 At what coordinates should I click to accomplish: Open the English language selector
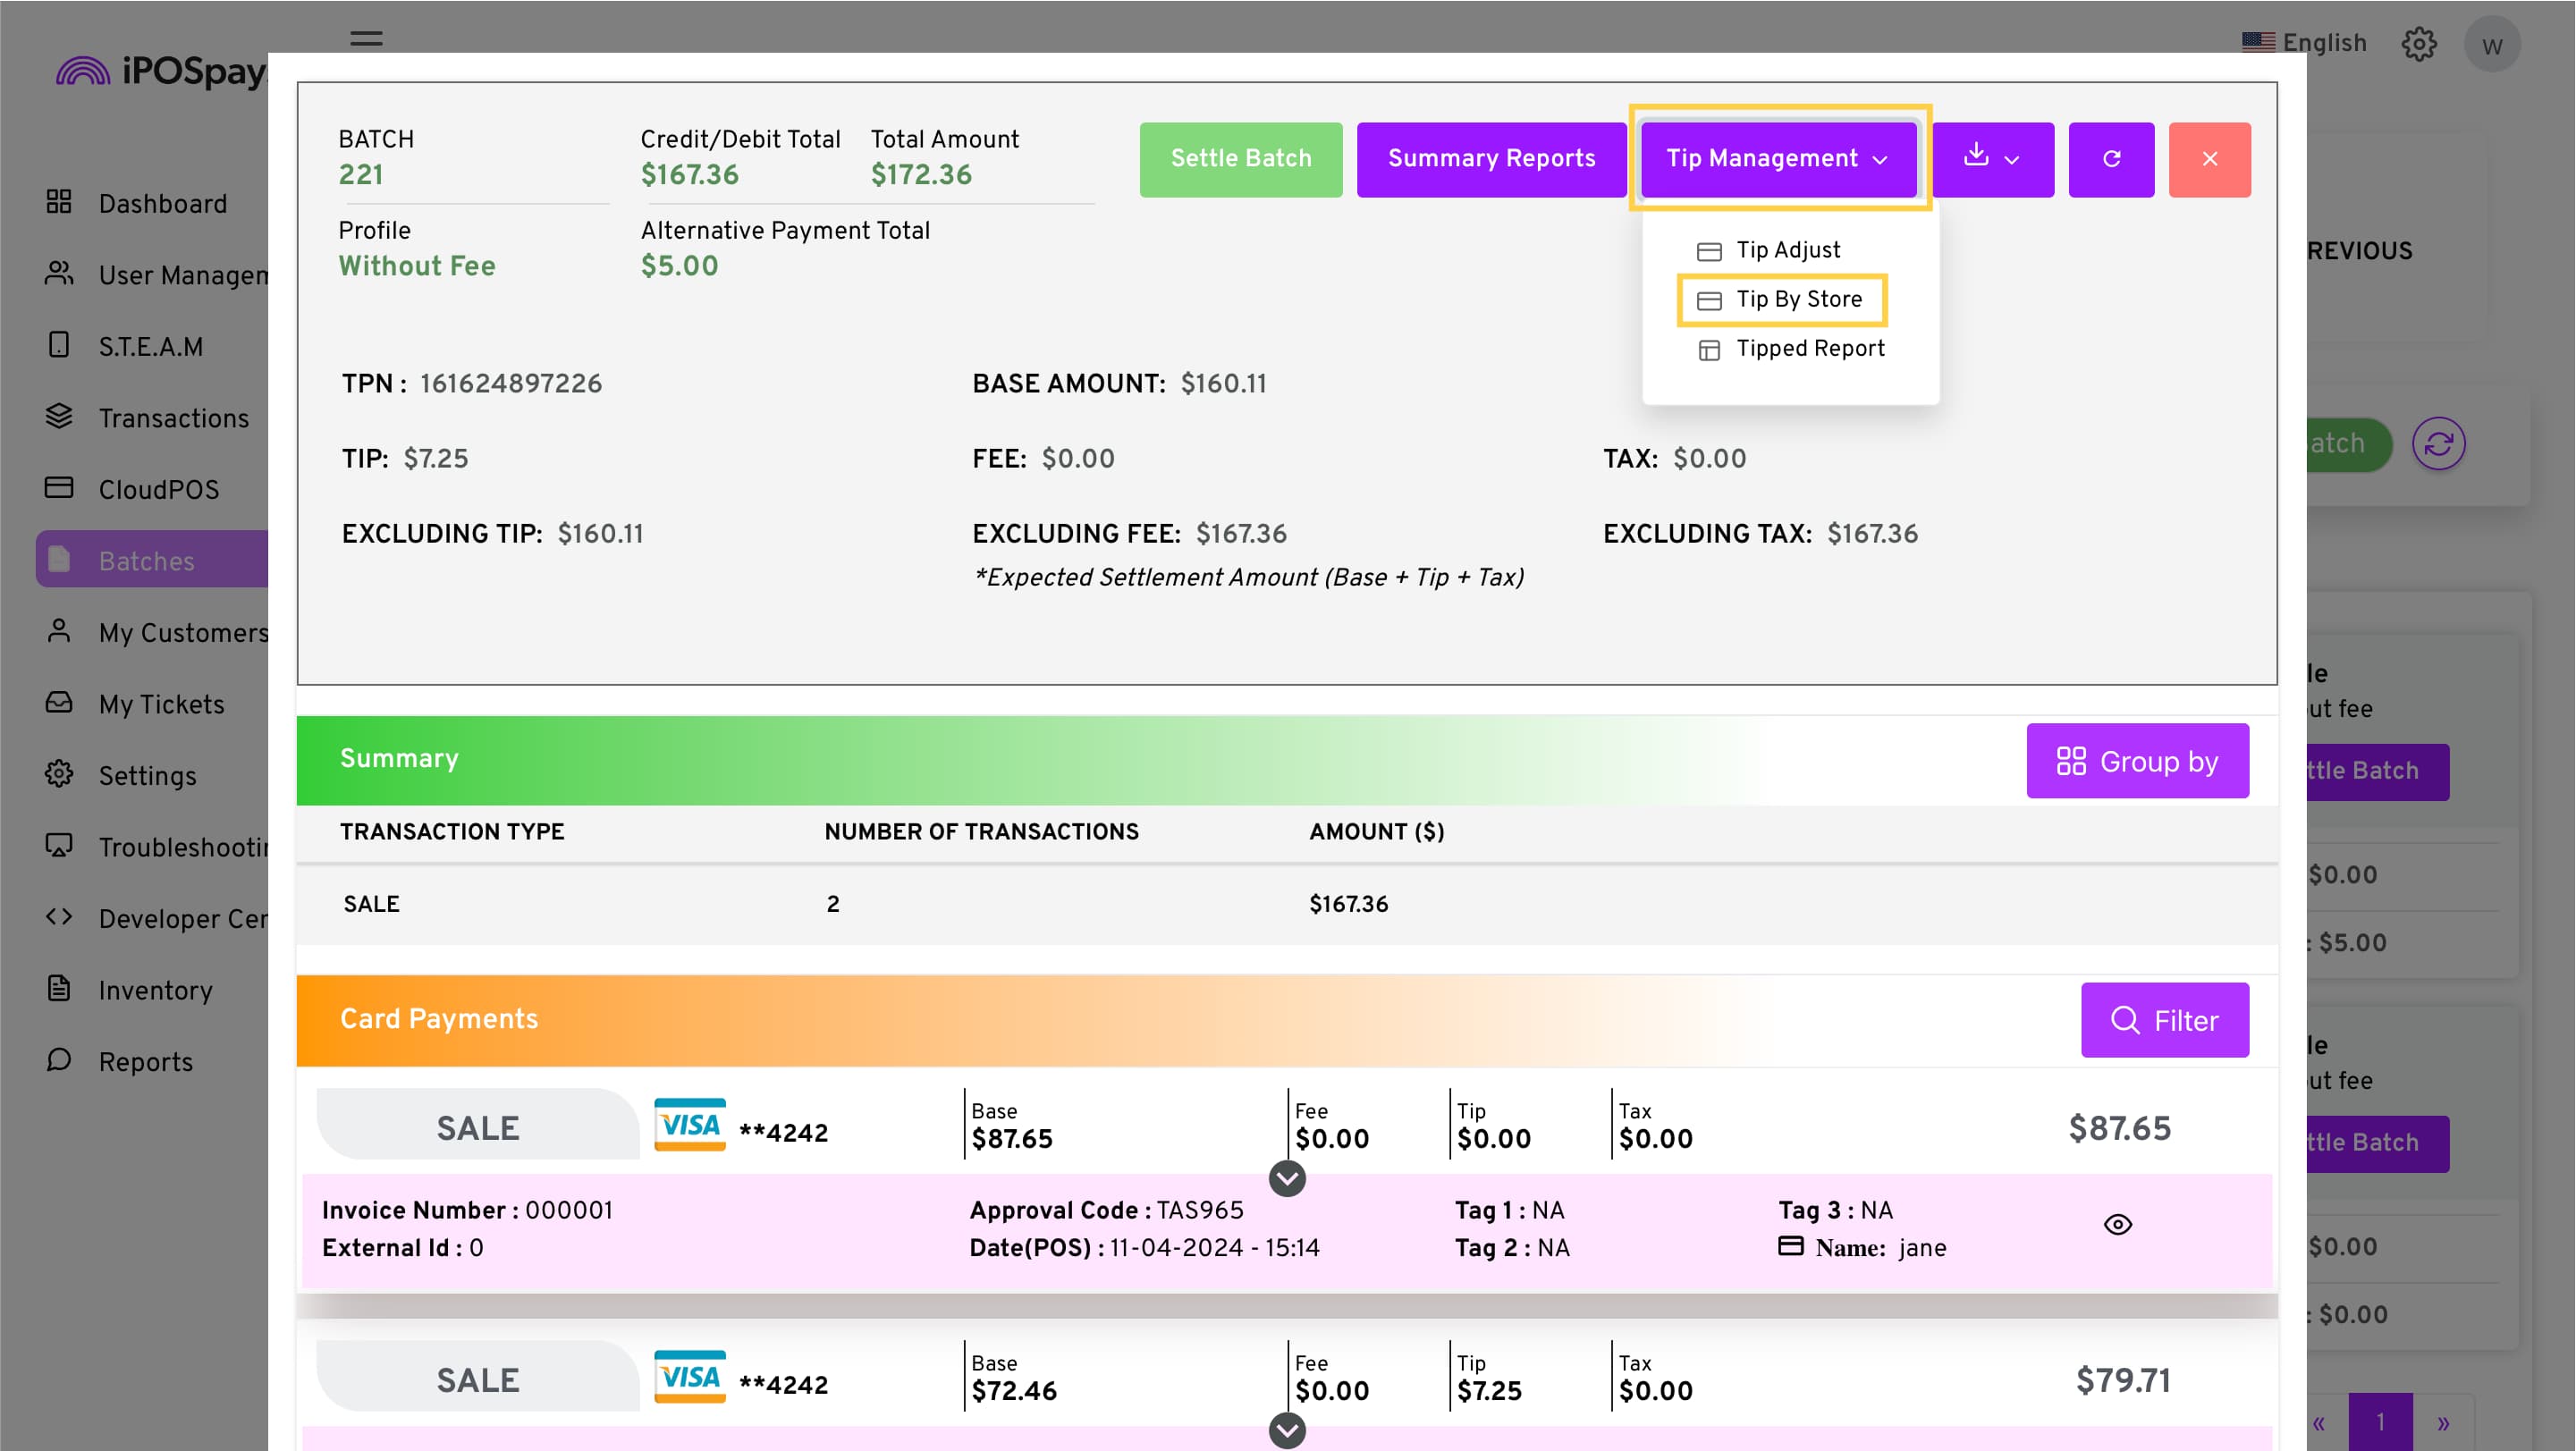point(2304,43)
